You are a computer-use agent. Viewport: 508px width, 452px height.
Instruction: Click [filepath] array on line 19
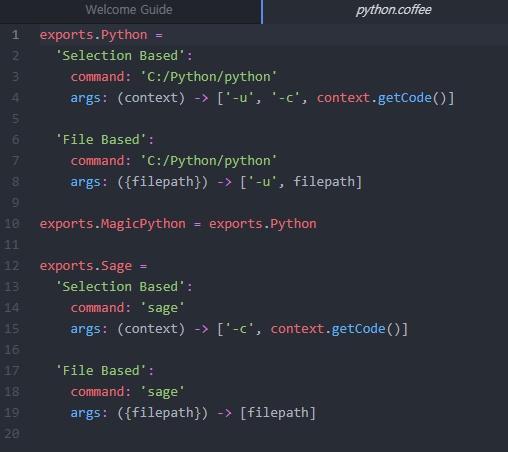coord(278,413)
